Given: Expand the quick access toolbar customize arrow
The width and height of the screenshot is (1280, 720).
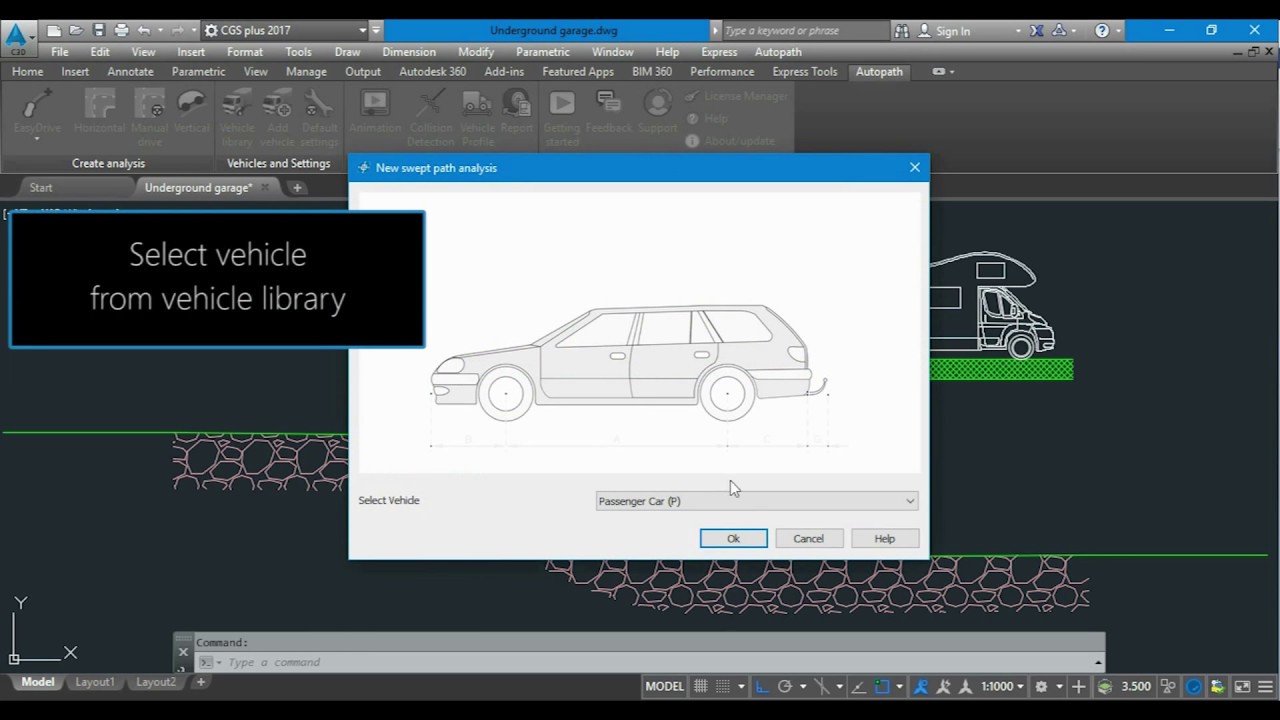Looking at the screenshot, I should click(x=376, y=31).
